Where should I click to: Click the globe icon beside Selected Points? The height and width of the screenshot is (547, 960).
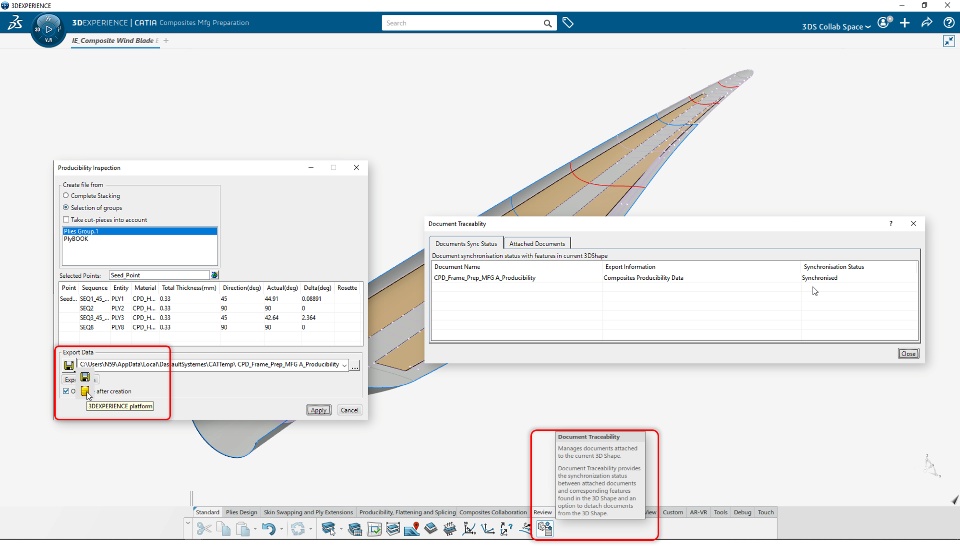214,275
